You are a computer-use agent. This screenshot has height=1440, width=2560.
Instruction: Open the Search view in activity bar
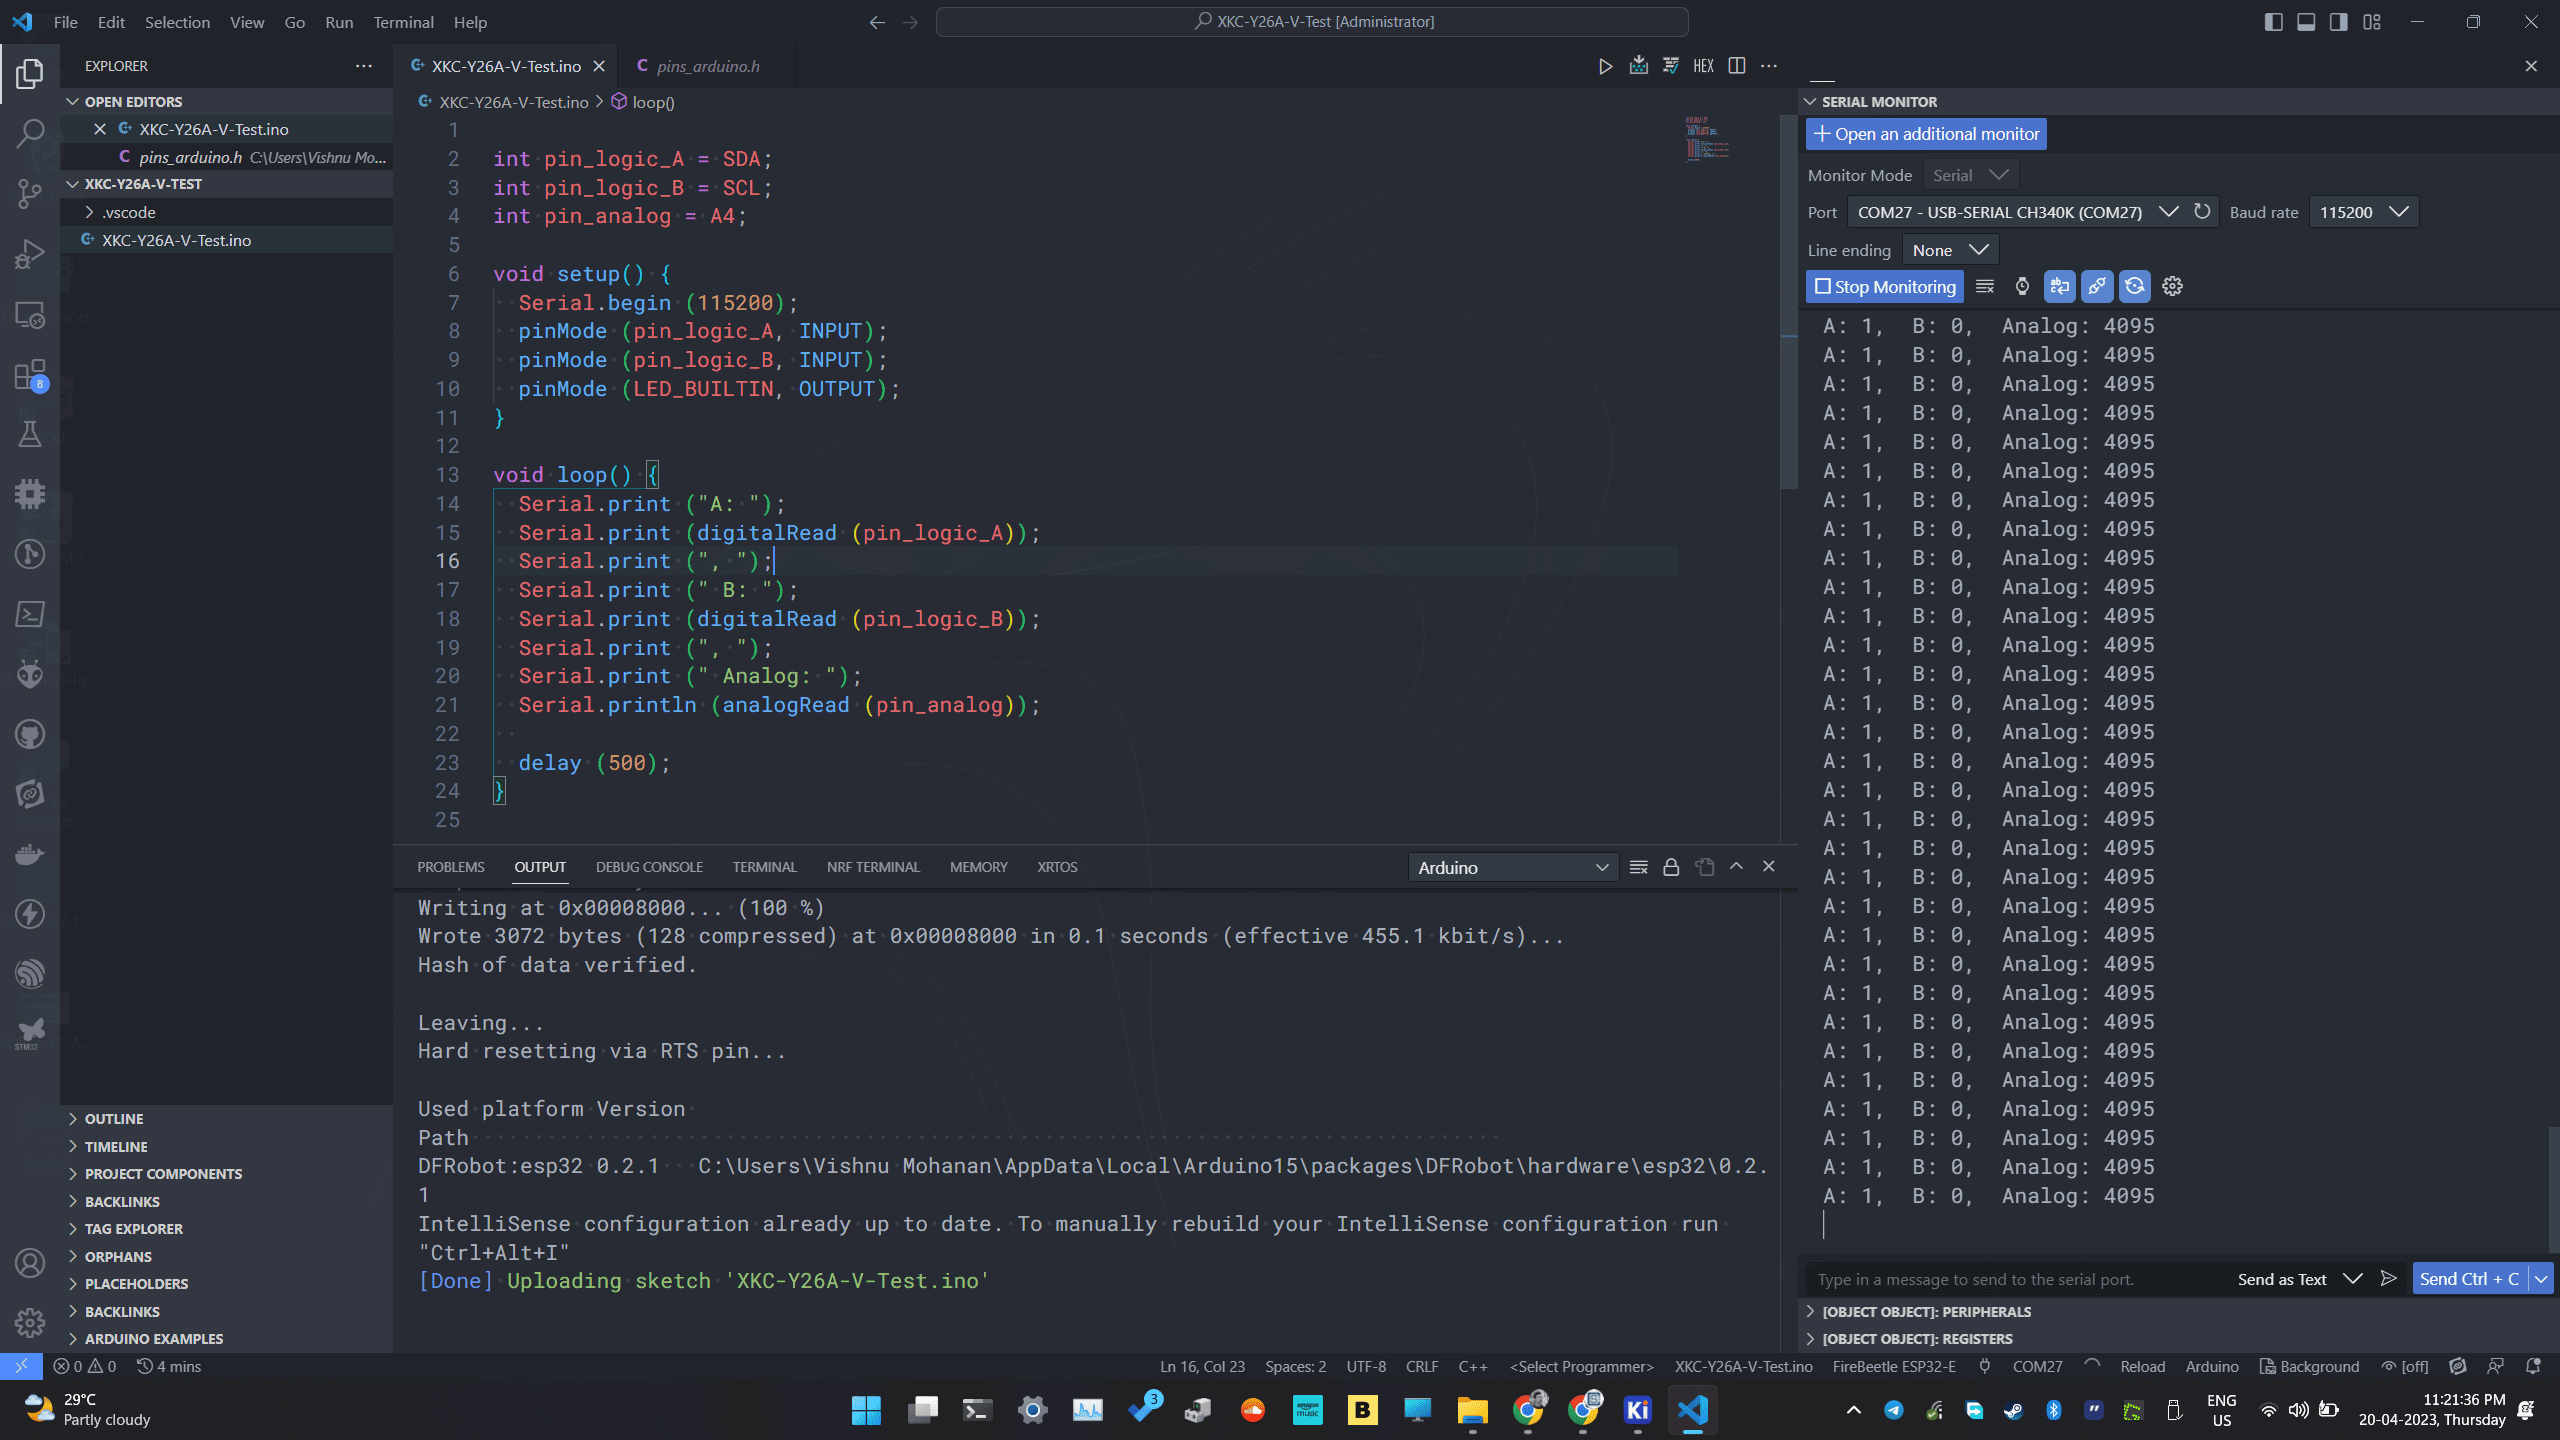(30, 133)
